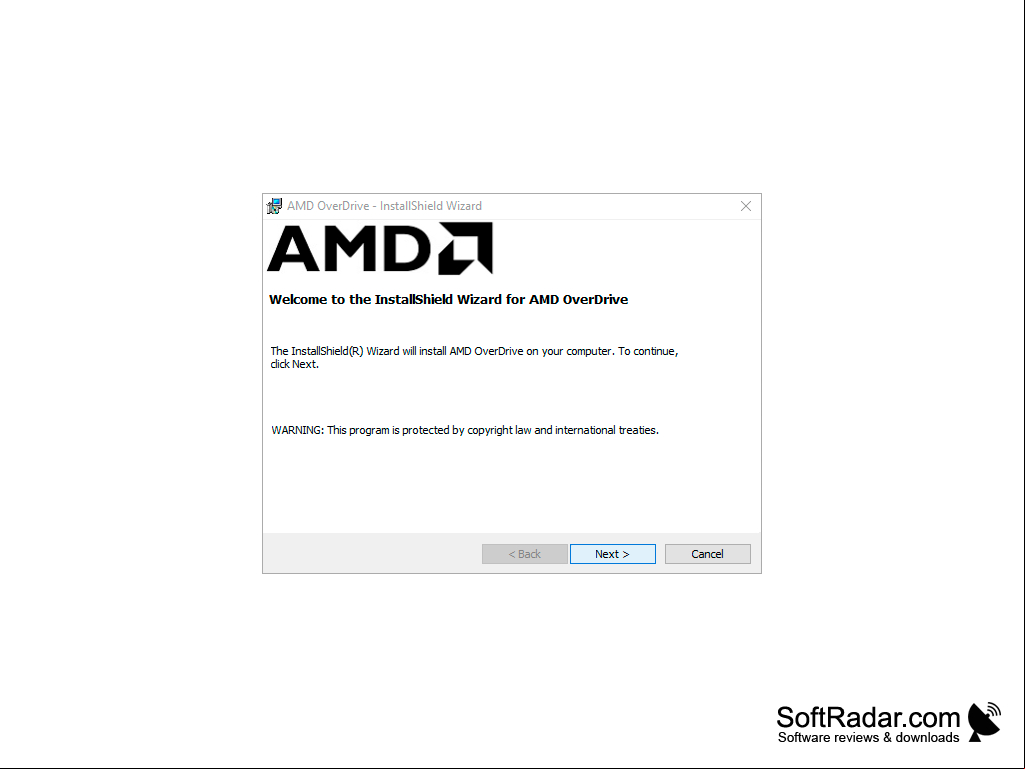
Task: Click the Software reviews & downloads tagline
Action: click(868, 738)
